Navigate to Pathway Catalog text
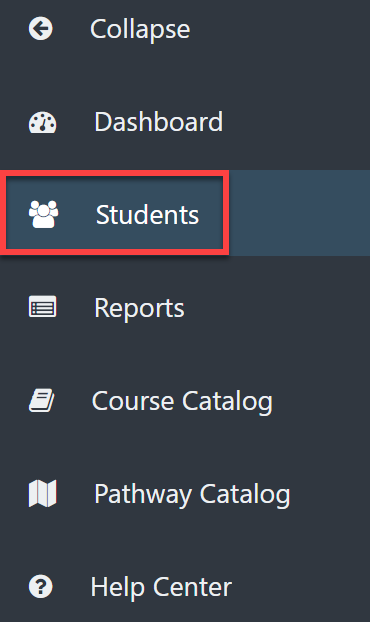The height and width of the screenshot is (622, 370). [192, 495]
